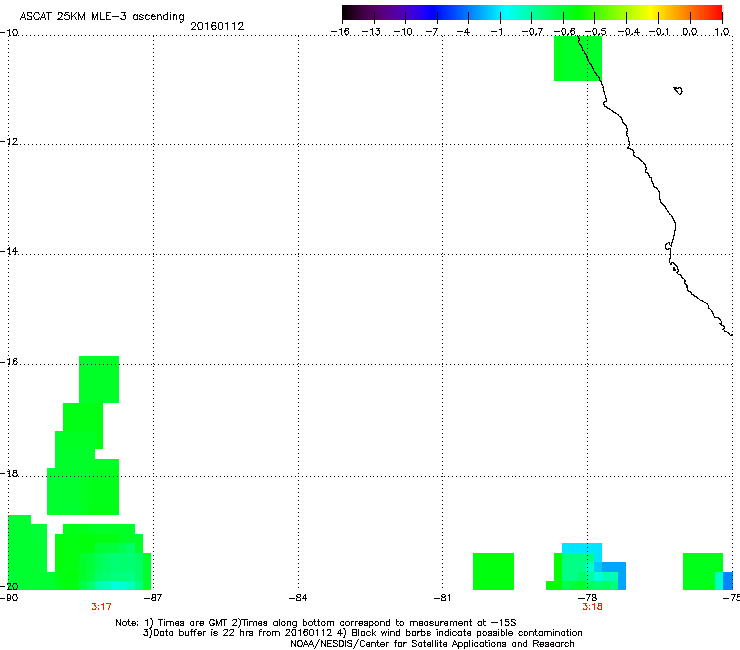Screen dimensions: 740x650
Task: Click the color bar label '-16'
Action: pyautogui.click(x=340, y=32)
